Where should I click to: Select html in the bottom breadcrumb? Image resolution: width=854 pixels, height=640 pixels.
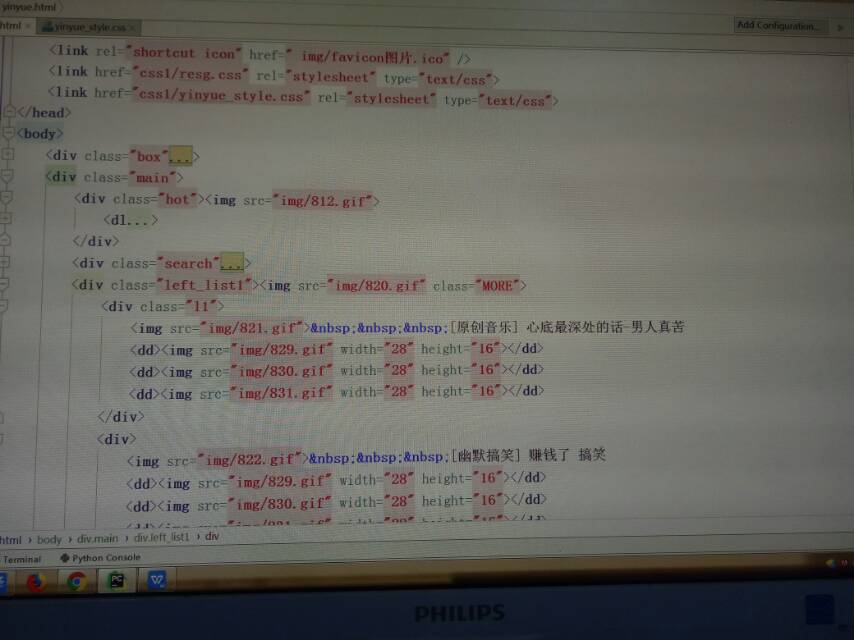click(x=11, y=540)
